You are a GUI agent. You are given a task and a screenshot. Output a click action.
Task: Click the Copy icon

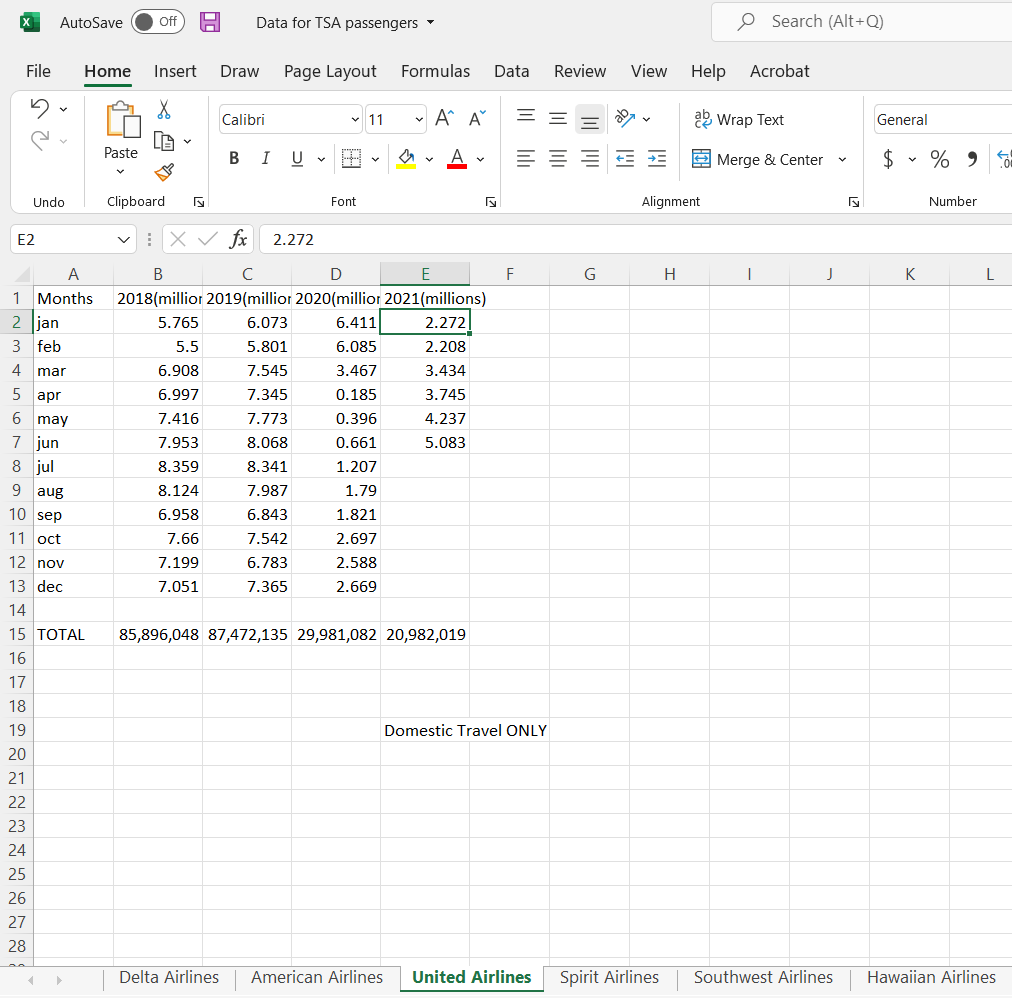point(164,141)
